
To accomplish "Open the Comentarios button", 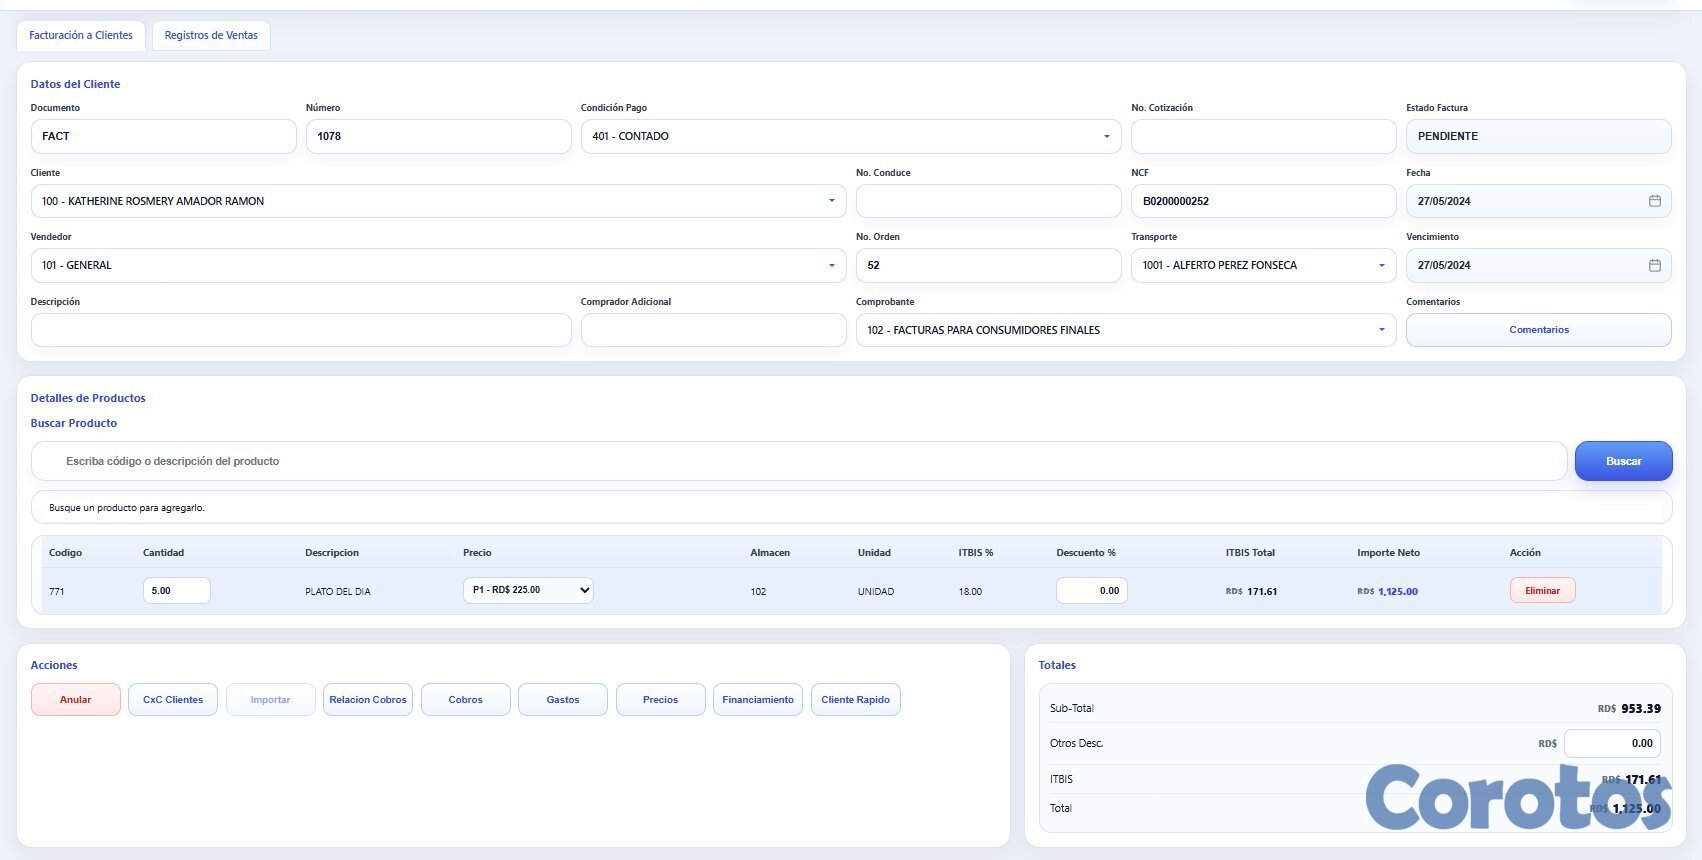I will tap(1538, 330).
